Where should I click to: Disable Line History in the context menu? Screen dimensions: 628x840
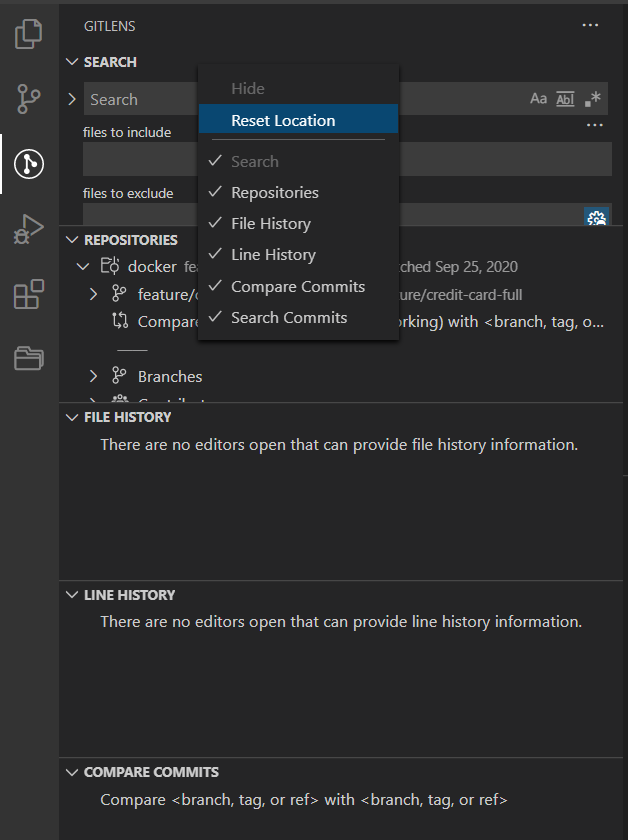pyautogui.click(x=273, y=254)
